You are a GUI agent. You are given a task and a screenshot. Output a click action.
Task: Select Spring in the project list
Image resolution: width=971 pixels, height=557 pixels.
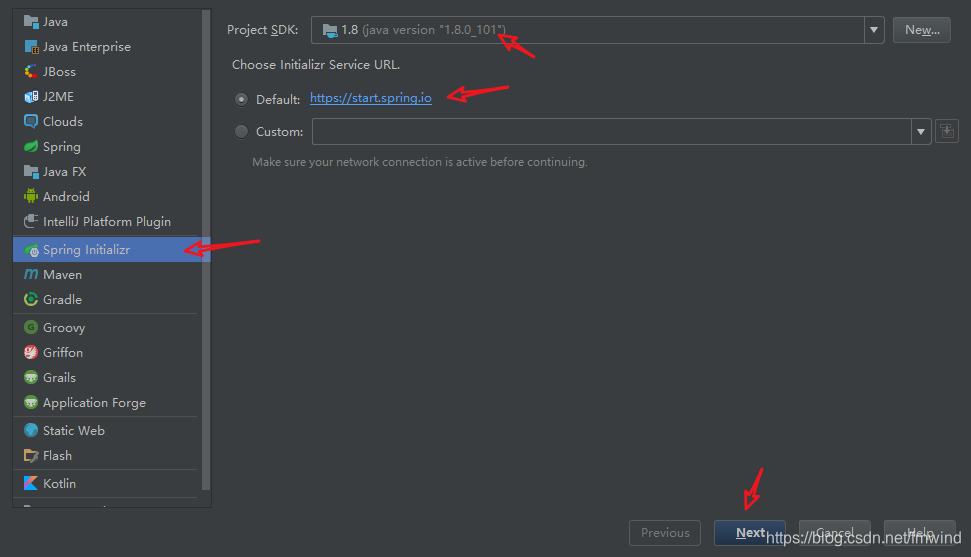(105, 147)
